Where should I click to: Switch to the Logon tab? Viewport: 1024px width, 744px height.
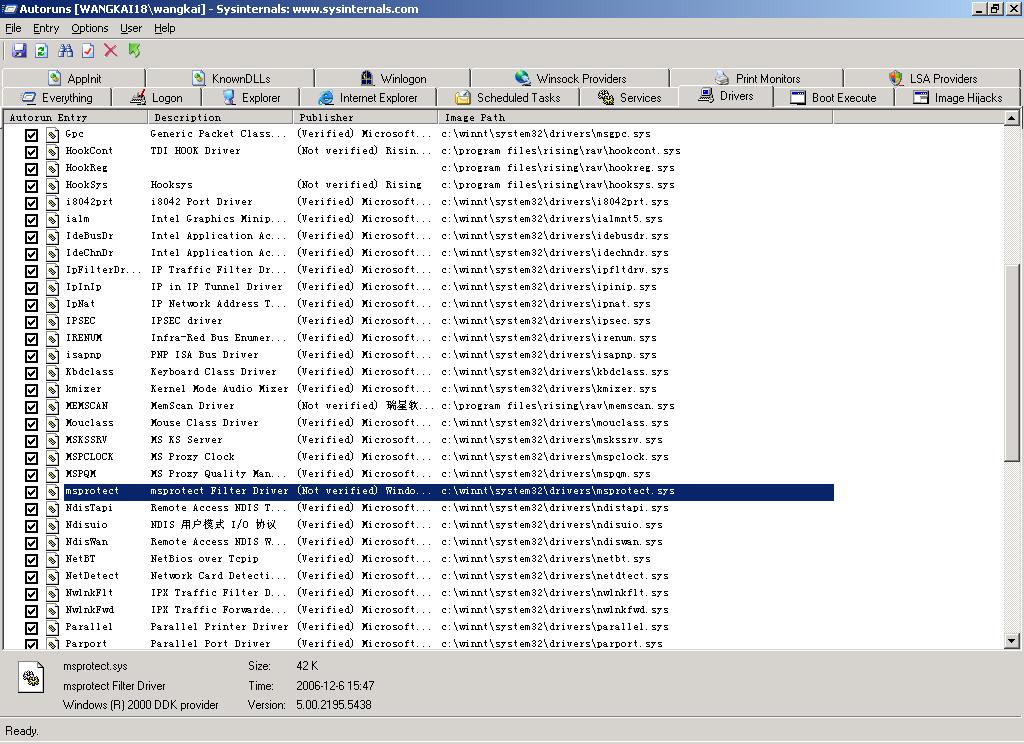point(157,97)
